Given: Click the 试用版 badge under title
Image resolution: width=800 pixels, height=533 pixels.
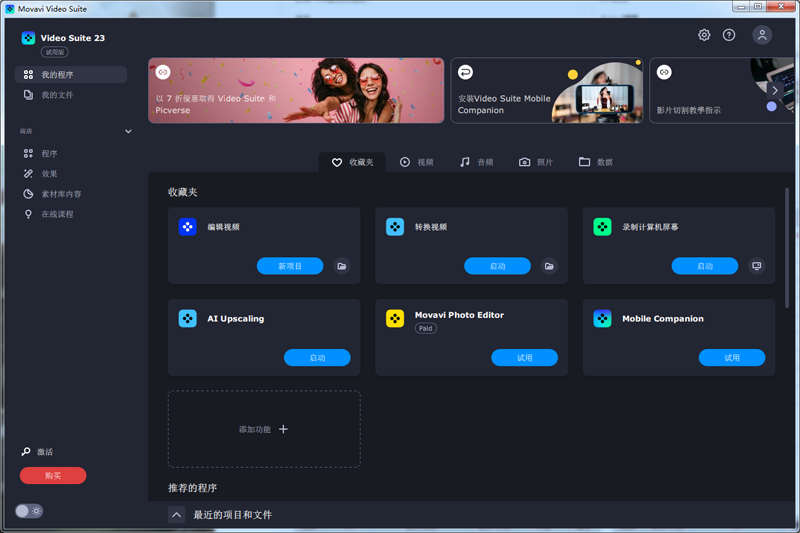Looking at the screenshot, I should [55, 52].
